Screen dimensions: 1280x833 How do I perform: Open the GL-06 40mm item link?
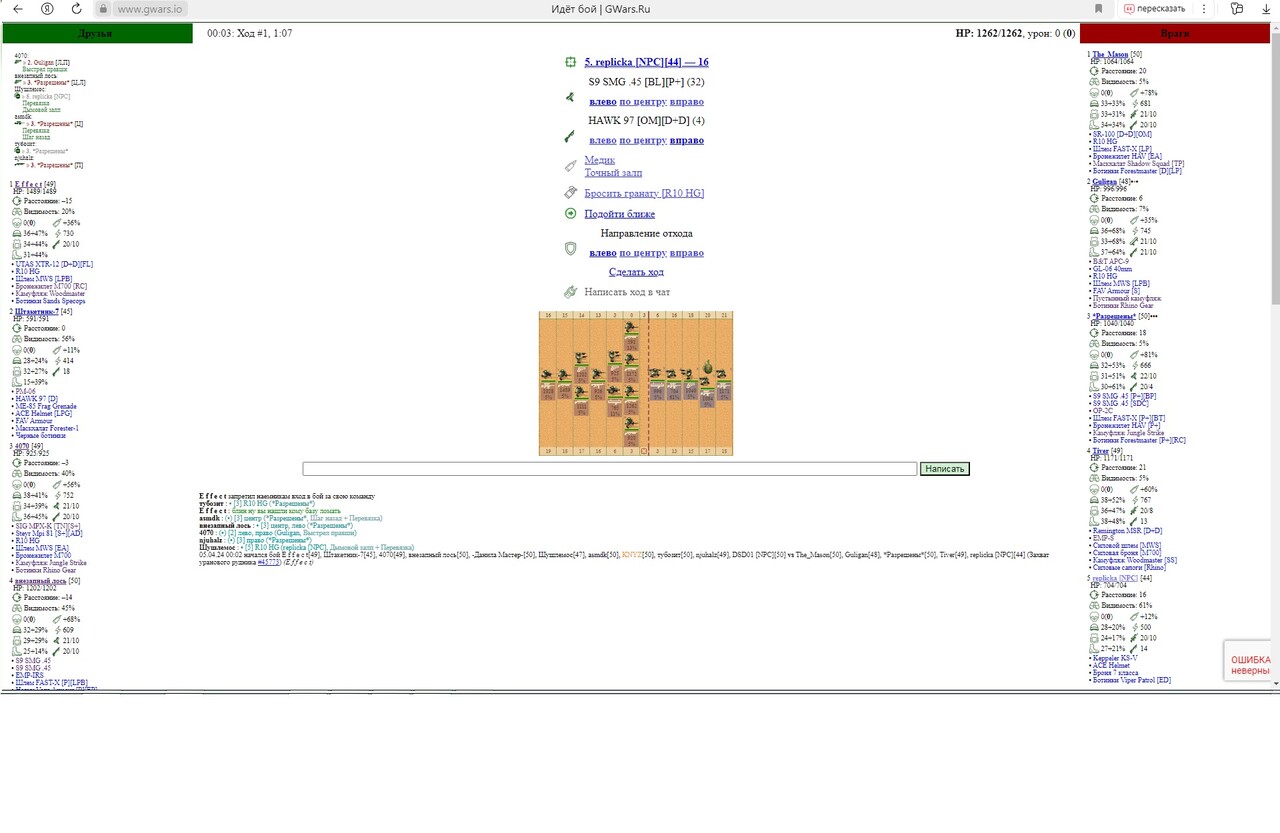(1112, 269)
